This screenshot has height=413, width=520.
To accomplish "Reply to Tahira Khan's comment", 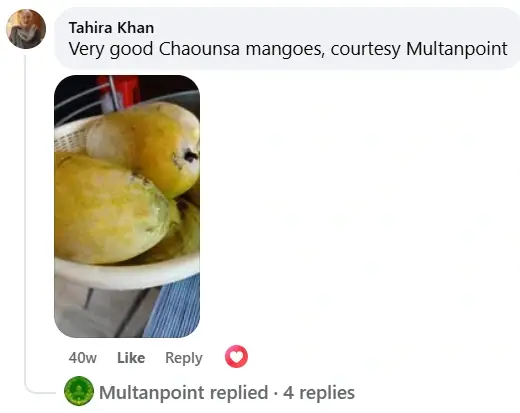I will (184, 358).
